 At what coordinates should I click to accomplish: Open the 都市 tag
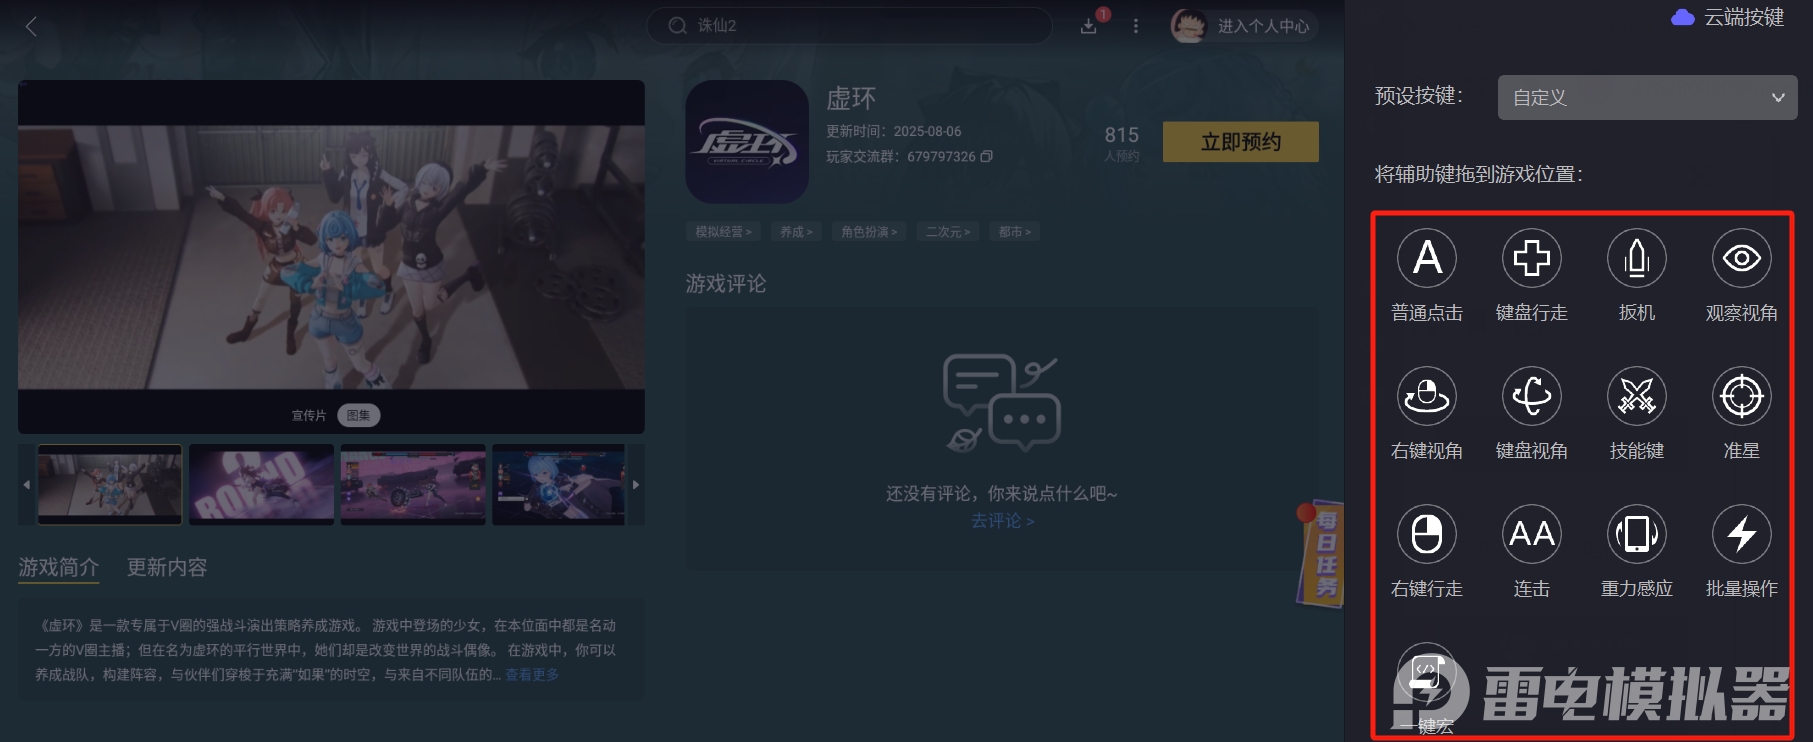point(1014,232)
